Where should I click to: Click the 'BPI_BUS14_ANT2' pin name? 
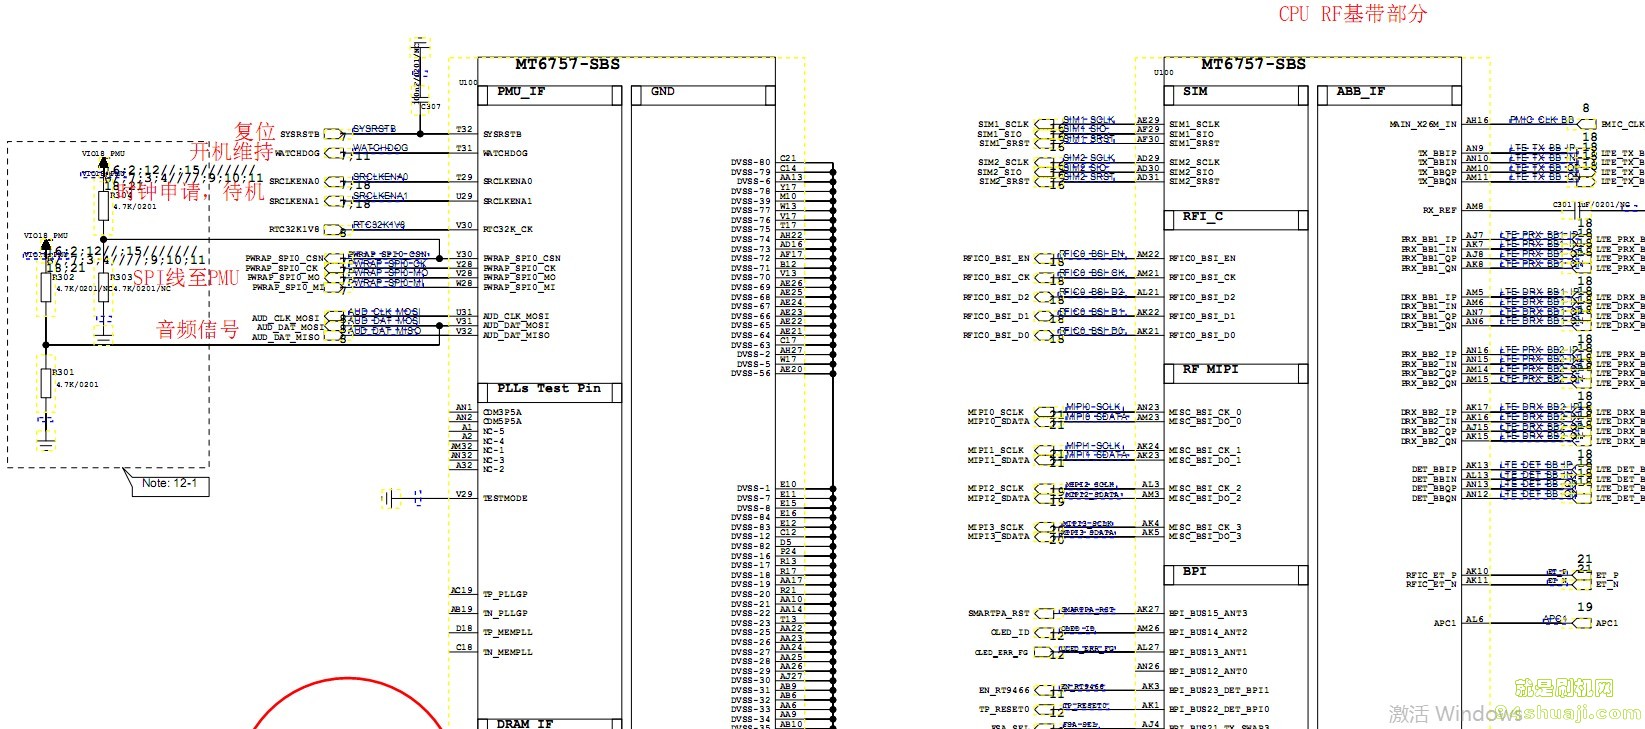[x=1208, y=632]
